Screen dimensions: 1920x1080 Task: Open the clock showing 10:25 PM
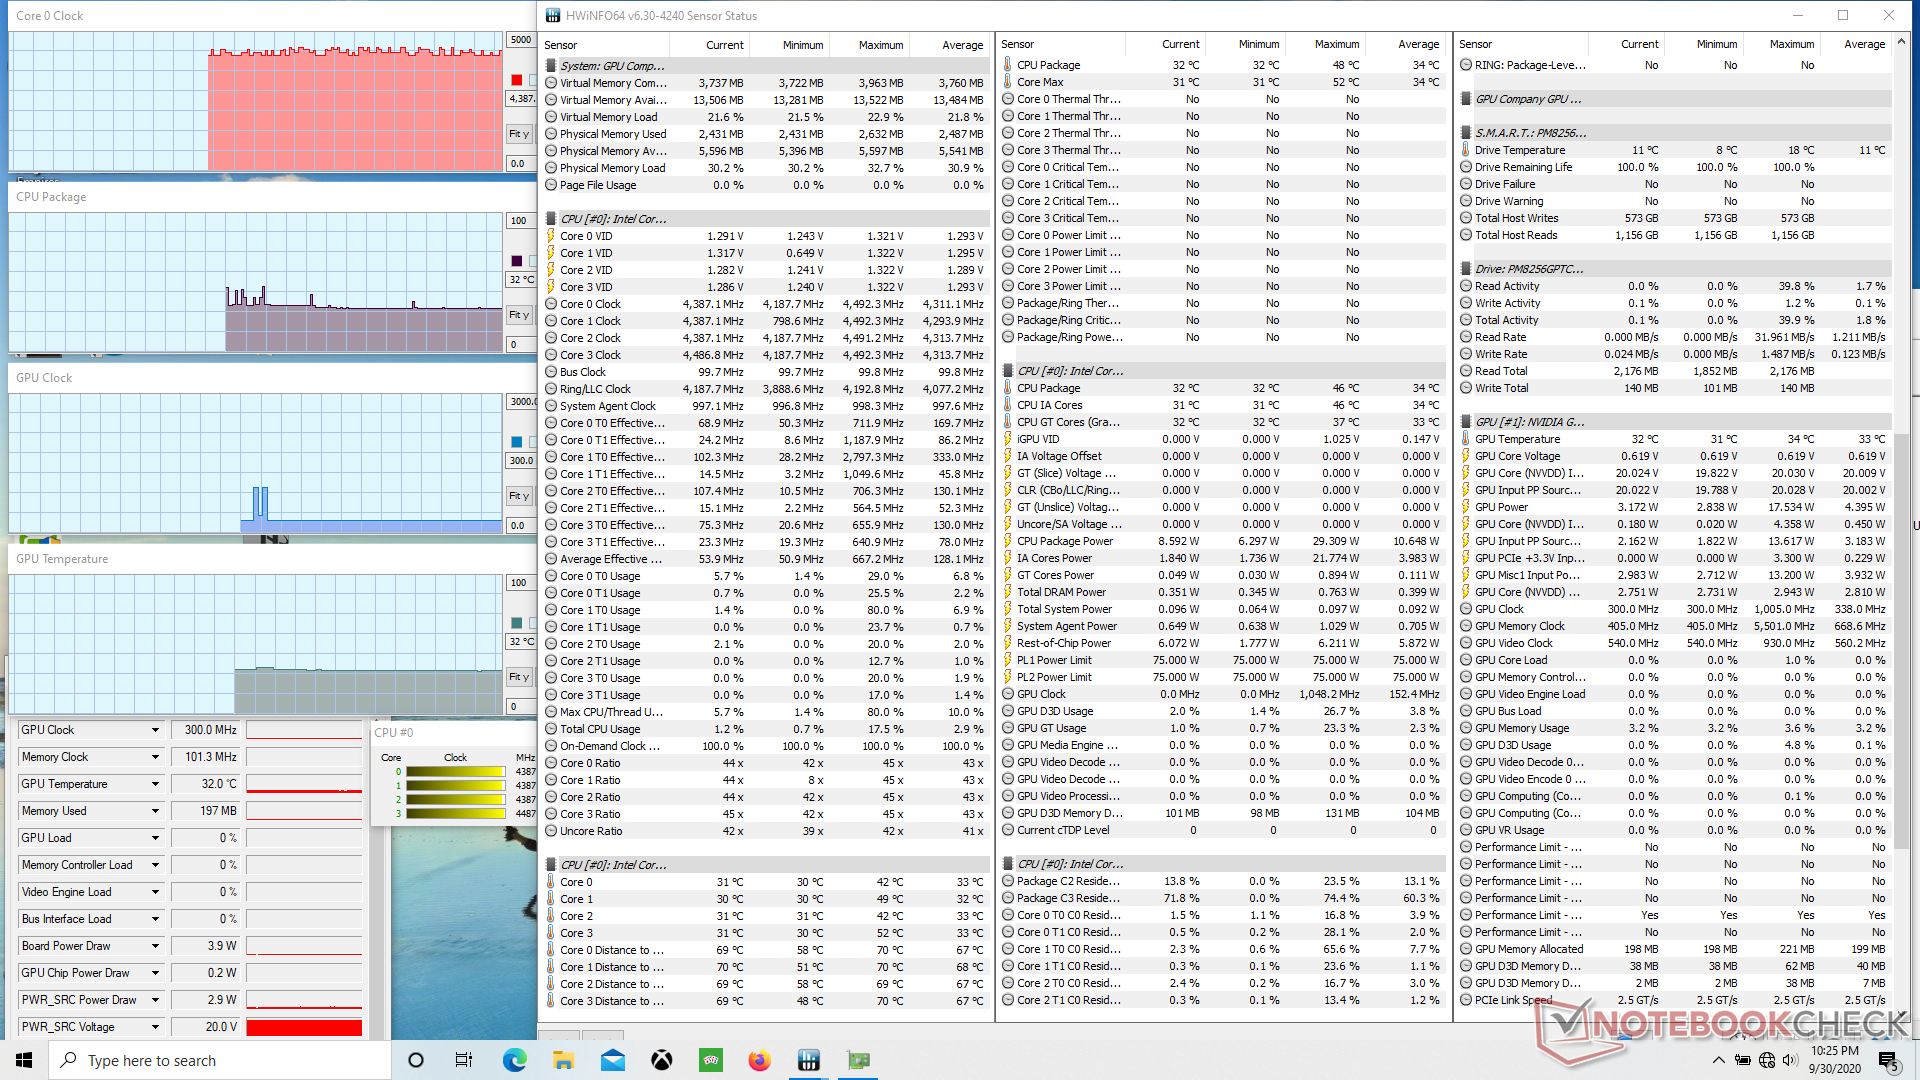[1834, 1060]
